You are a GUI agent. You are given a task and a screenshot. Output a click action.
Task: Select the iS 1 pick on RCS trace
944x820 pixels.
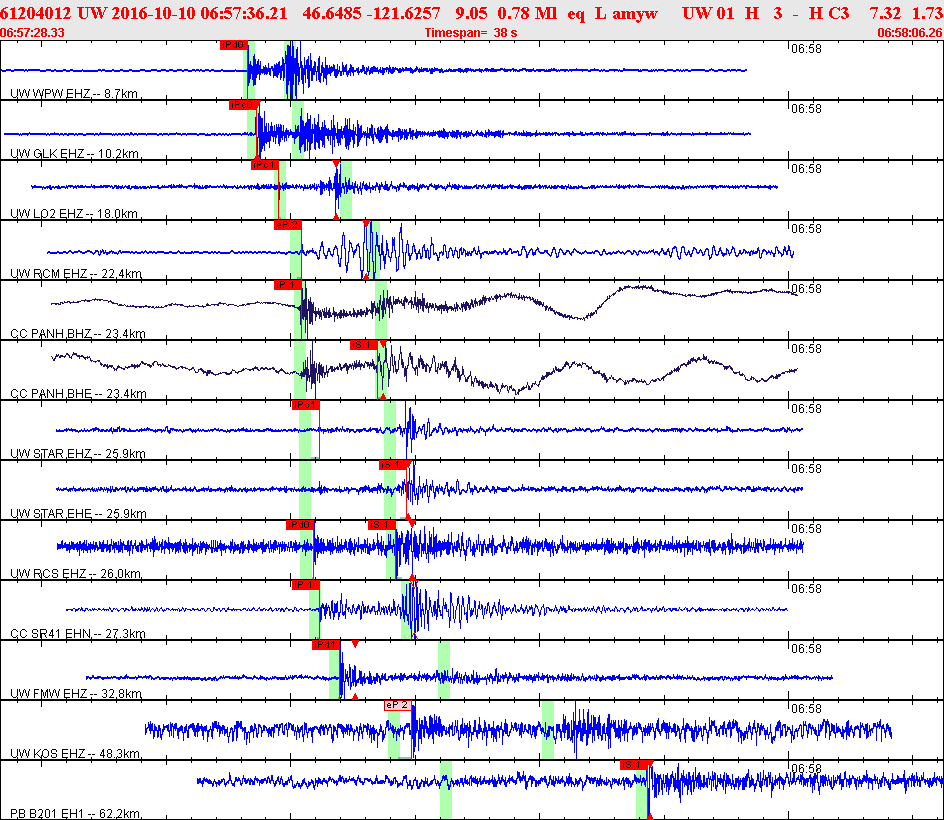coord(382,525)
